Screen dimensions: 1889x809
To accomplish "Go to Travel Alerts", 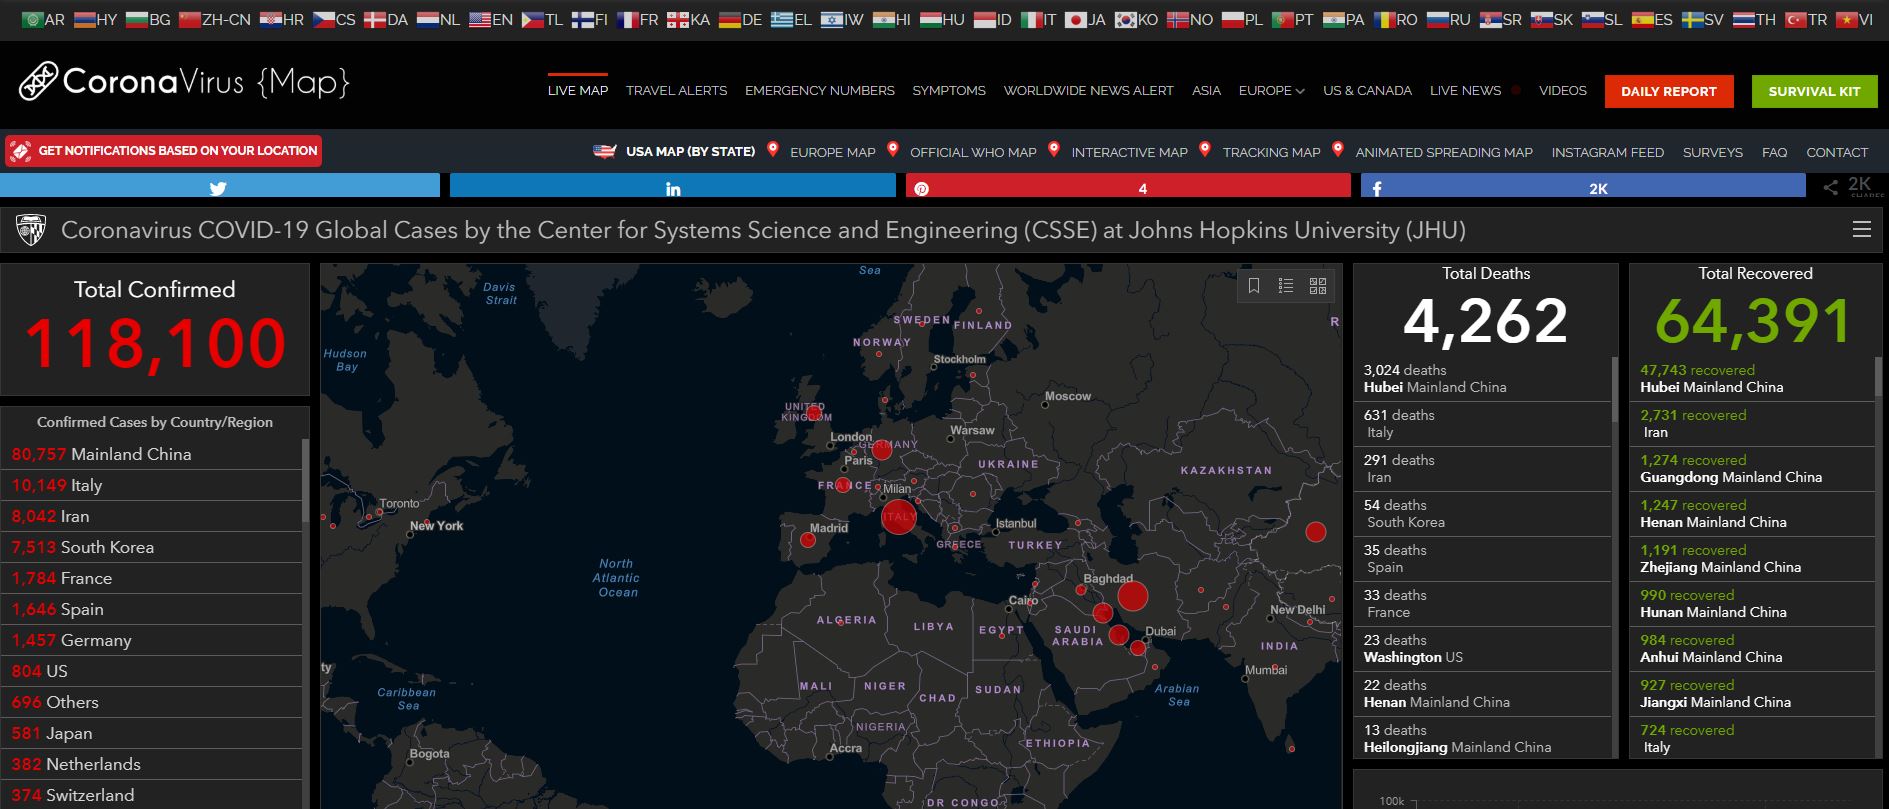I will 677,91.
